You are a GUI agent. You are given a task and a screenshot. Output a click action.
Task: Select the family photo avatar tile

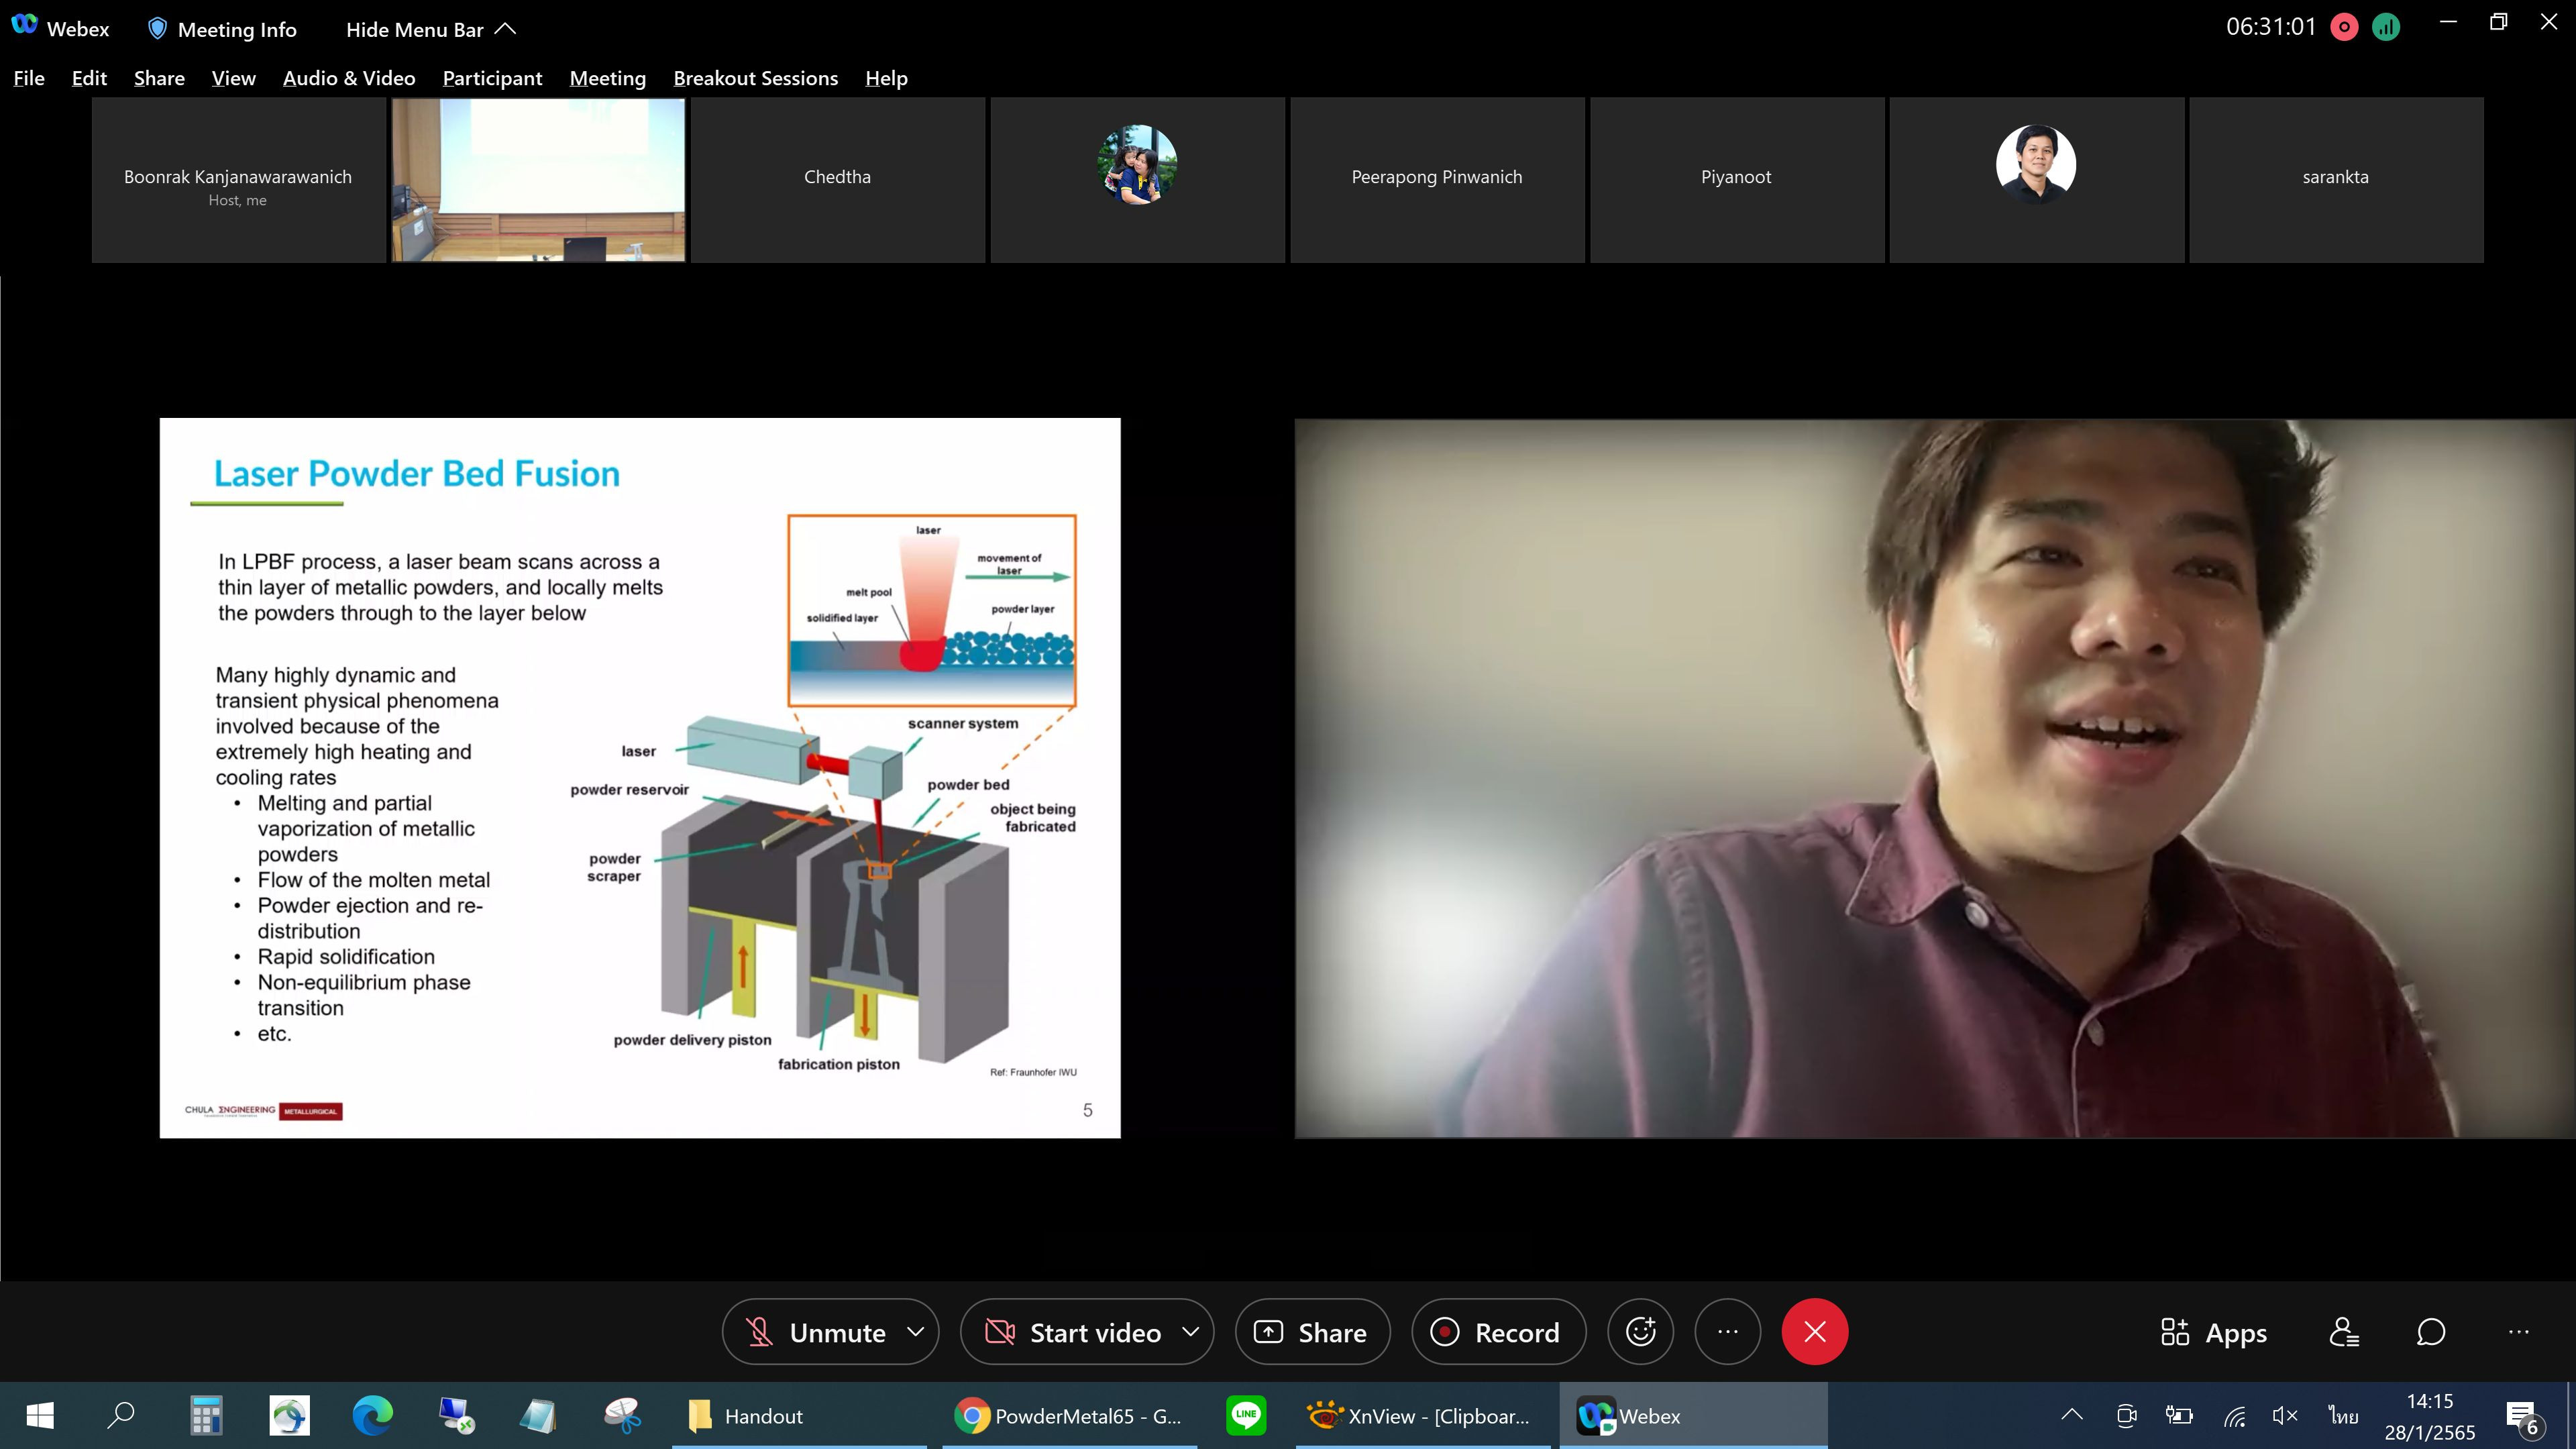pyautogui.click(x=1137, y=180)
